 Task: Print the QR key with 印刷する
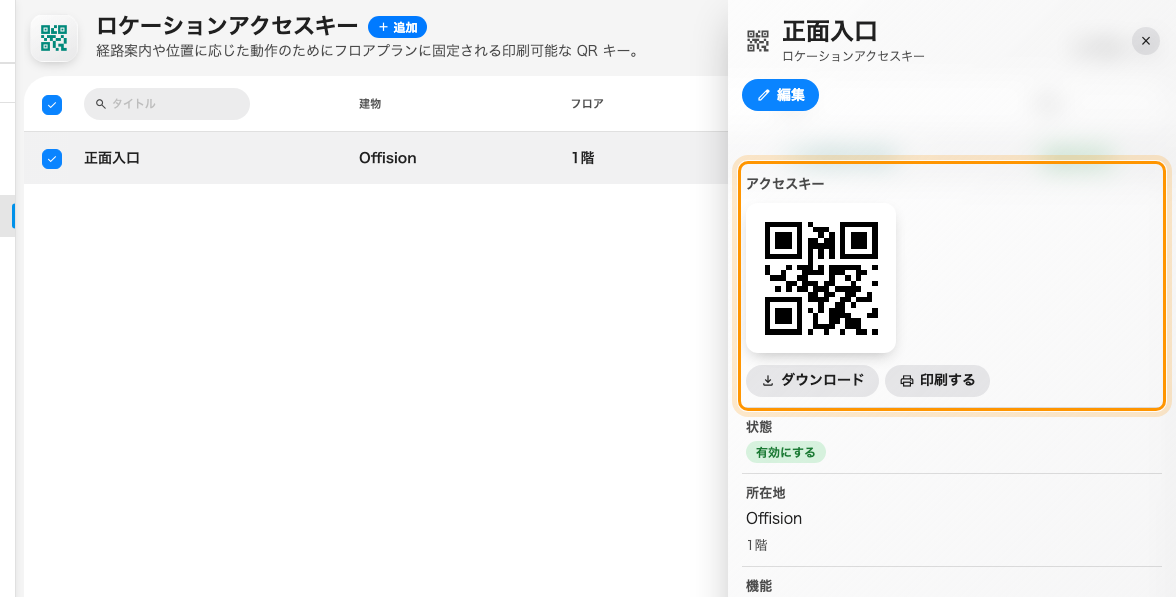click(x=938, y=380)
